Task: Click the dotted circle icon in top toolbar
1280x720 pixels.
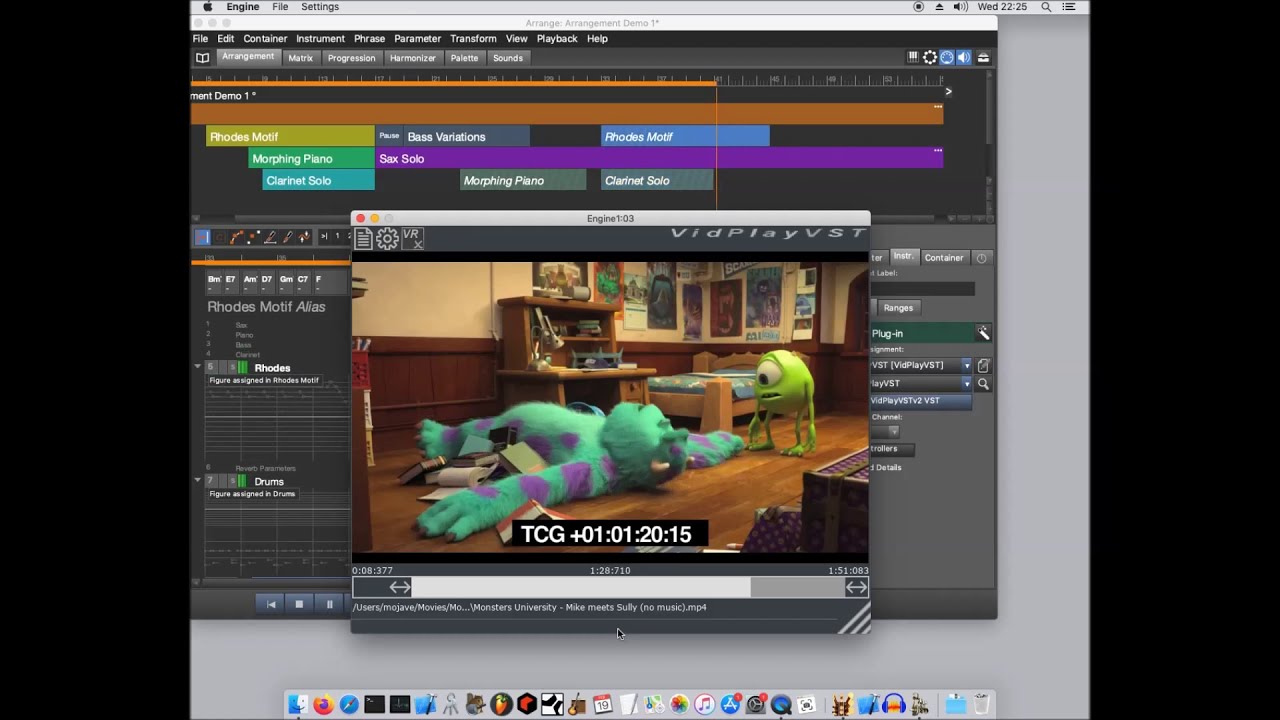Action: coord(930,58)
